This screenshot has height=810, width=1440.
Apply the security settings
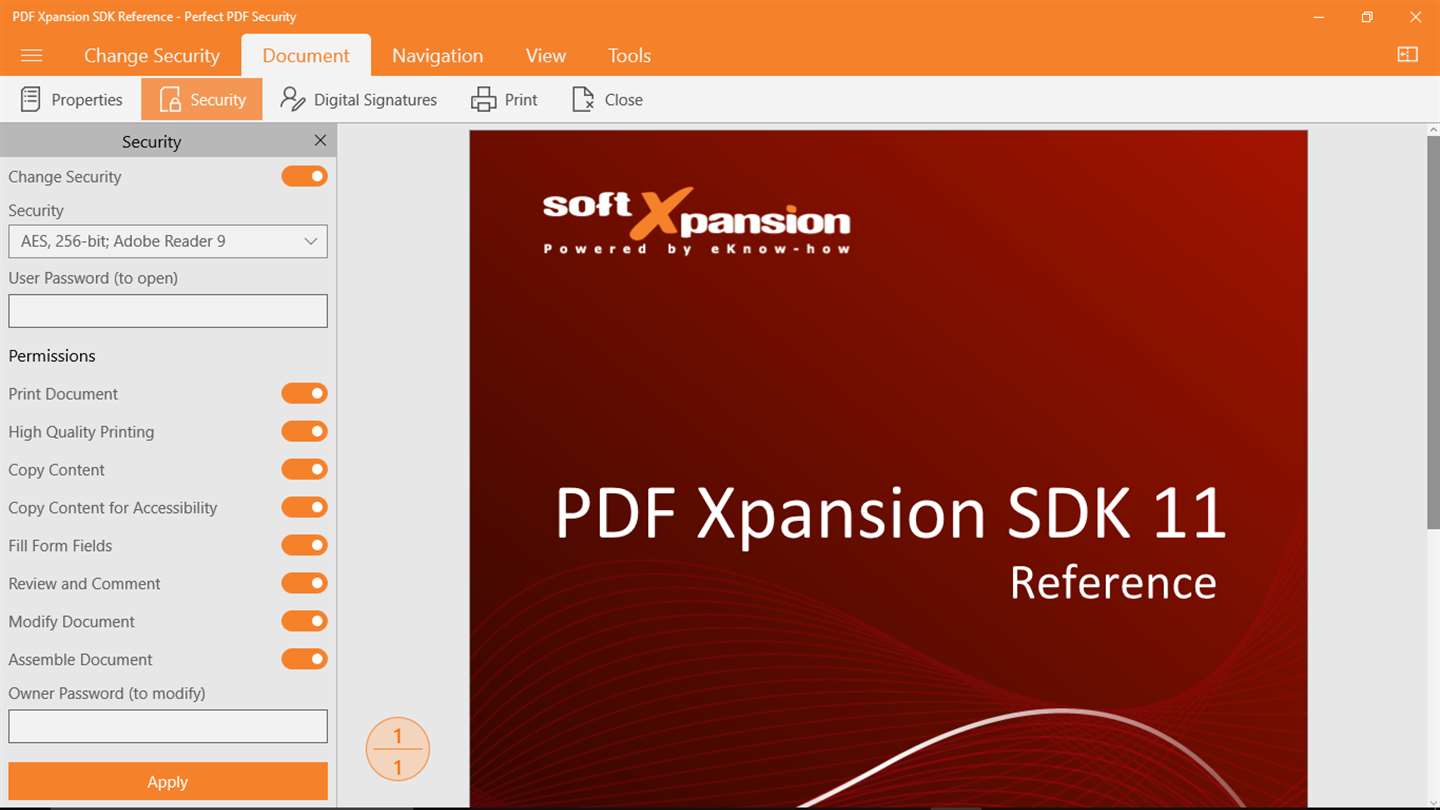coord(168,782)
